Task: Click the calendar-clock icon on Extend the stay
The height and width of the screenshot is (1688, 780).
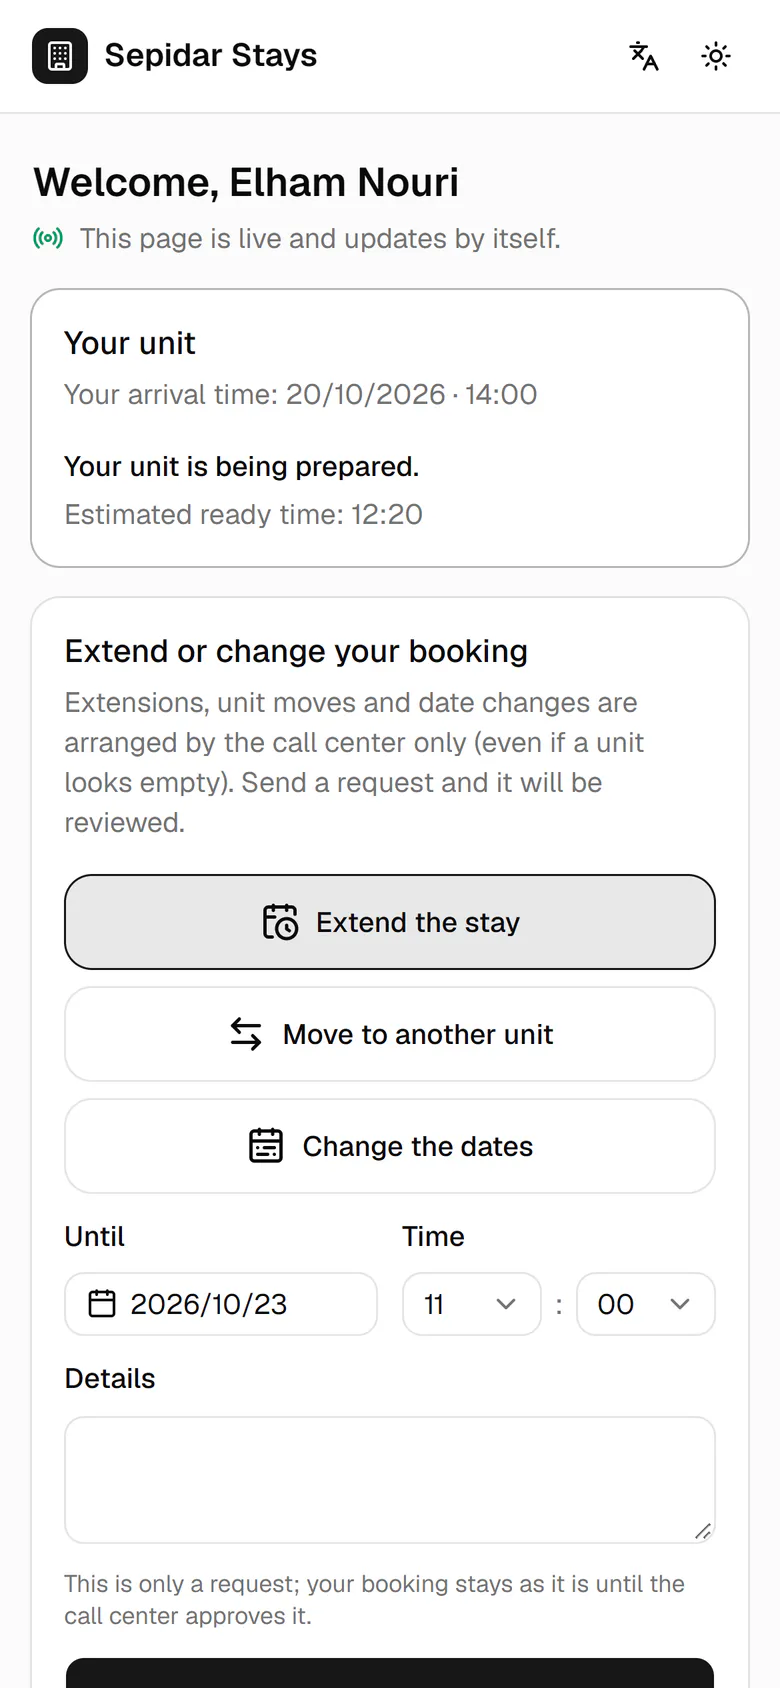Action: tap(280, 922)
